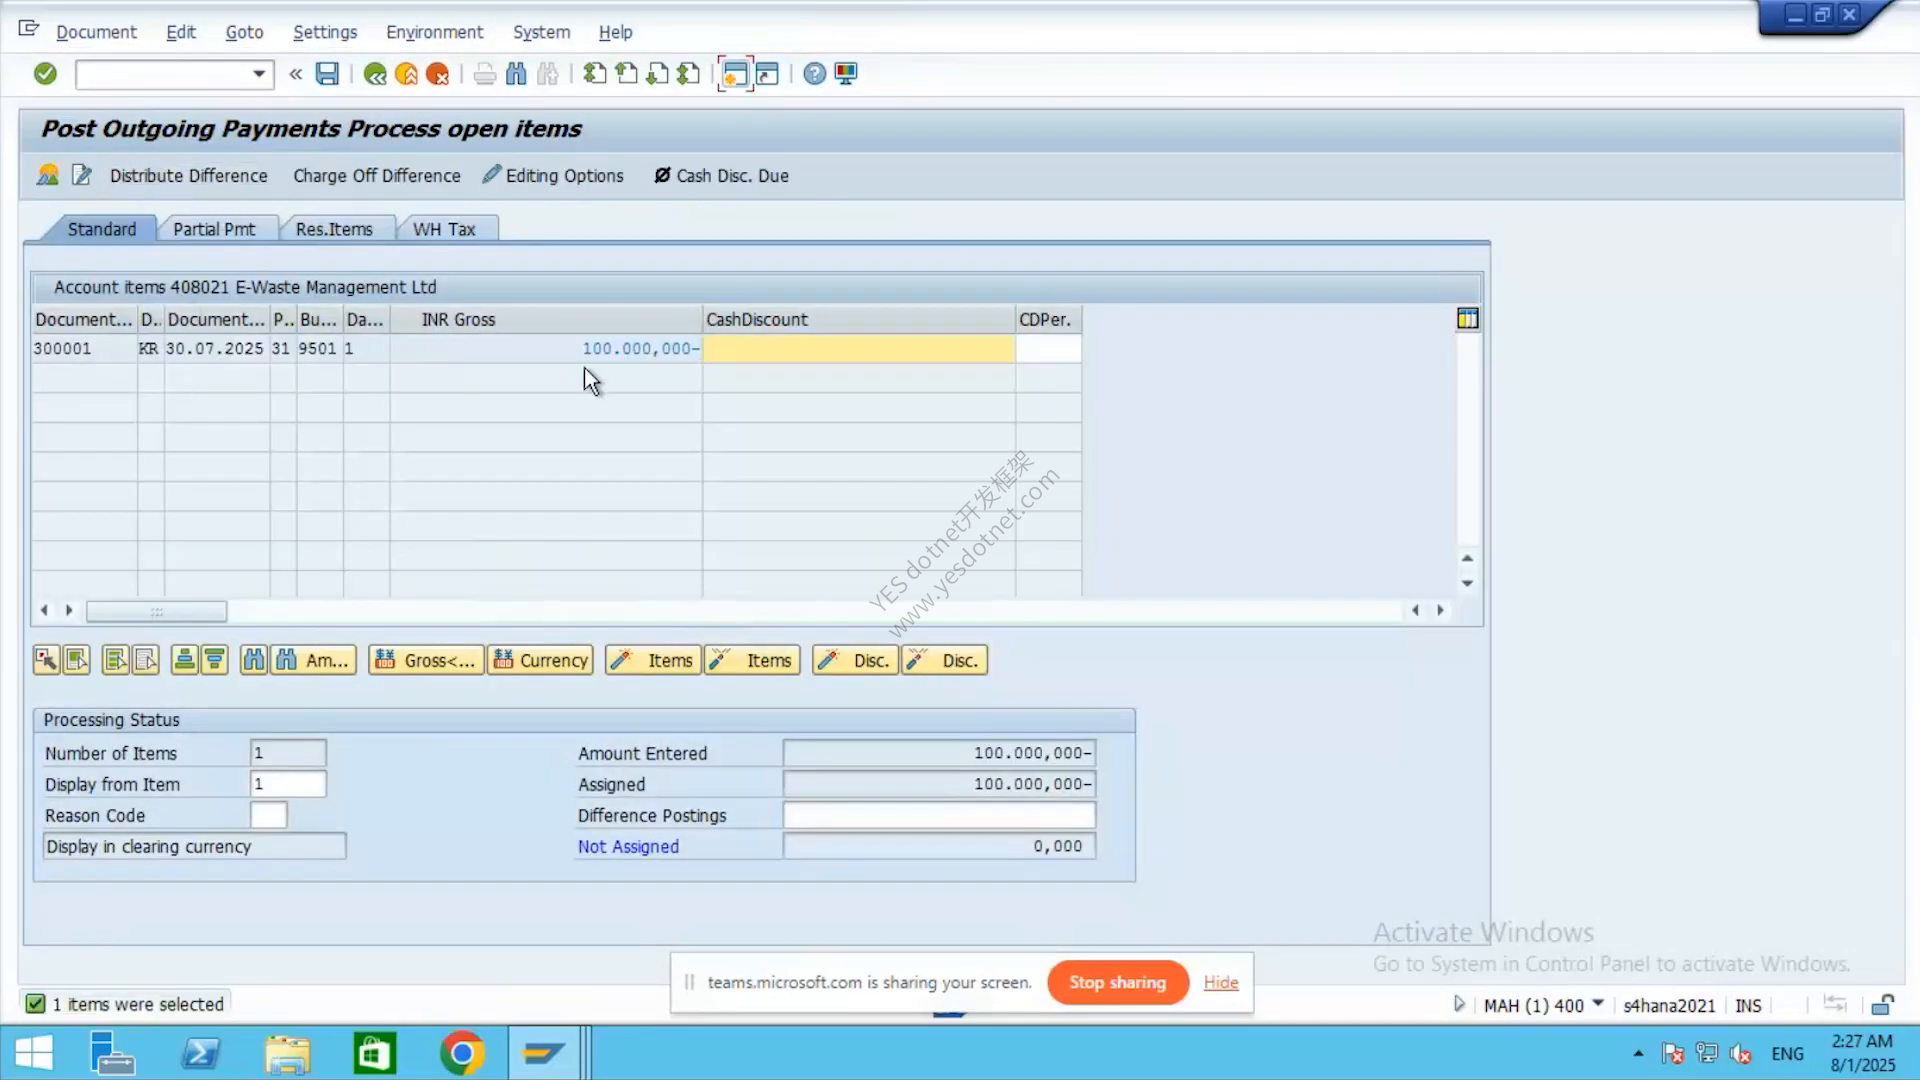Open the Help question mark icon
The width and height of the screenshot is (1920, 1080).
click(x=815, y=74)
